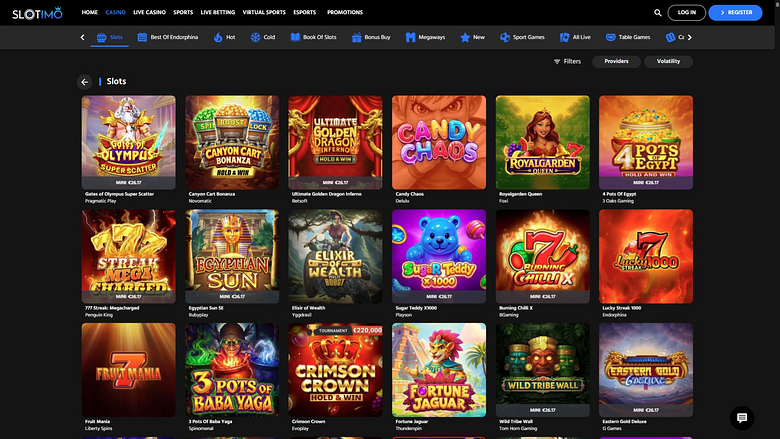Viewport: 780px width, 439px height.
Task: Click the Table Games category label
Action: 634,37
